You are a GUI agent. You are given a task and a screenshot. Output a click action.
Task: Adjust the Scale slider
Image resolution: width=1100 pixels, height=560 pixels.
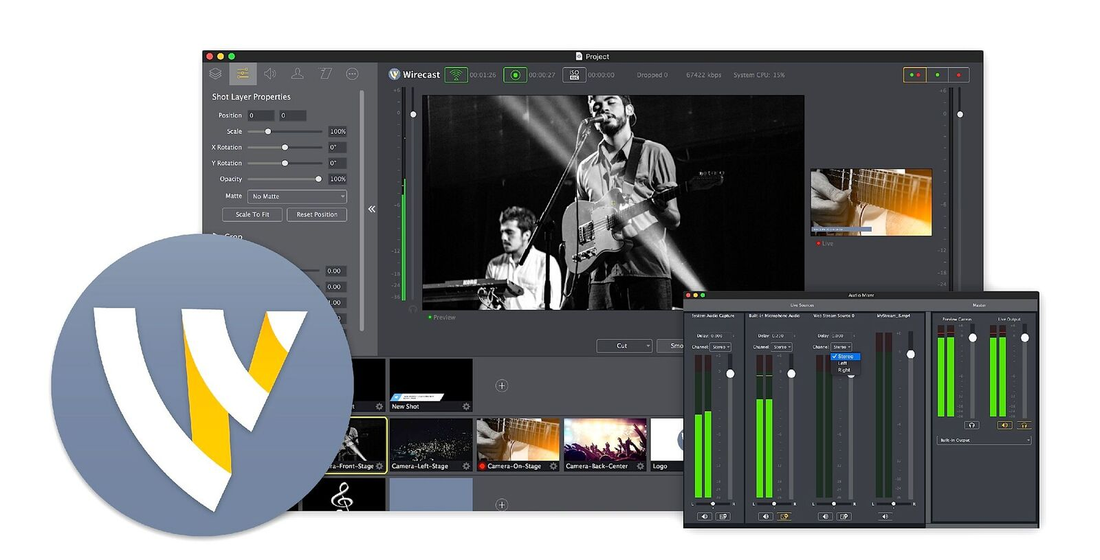[284, 131]
